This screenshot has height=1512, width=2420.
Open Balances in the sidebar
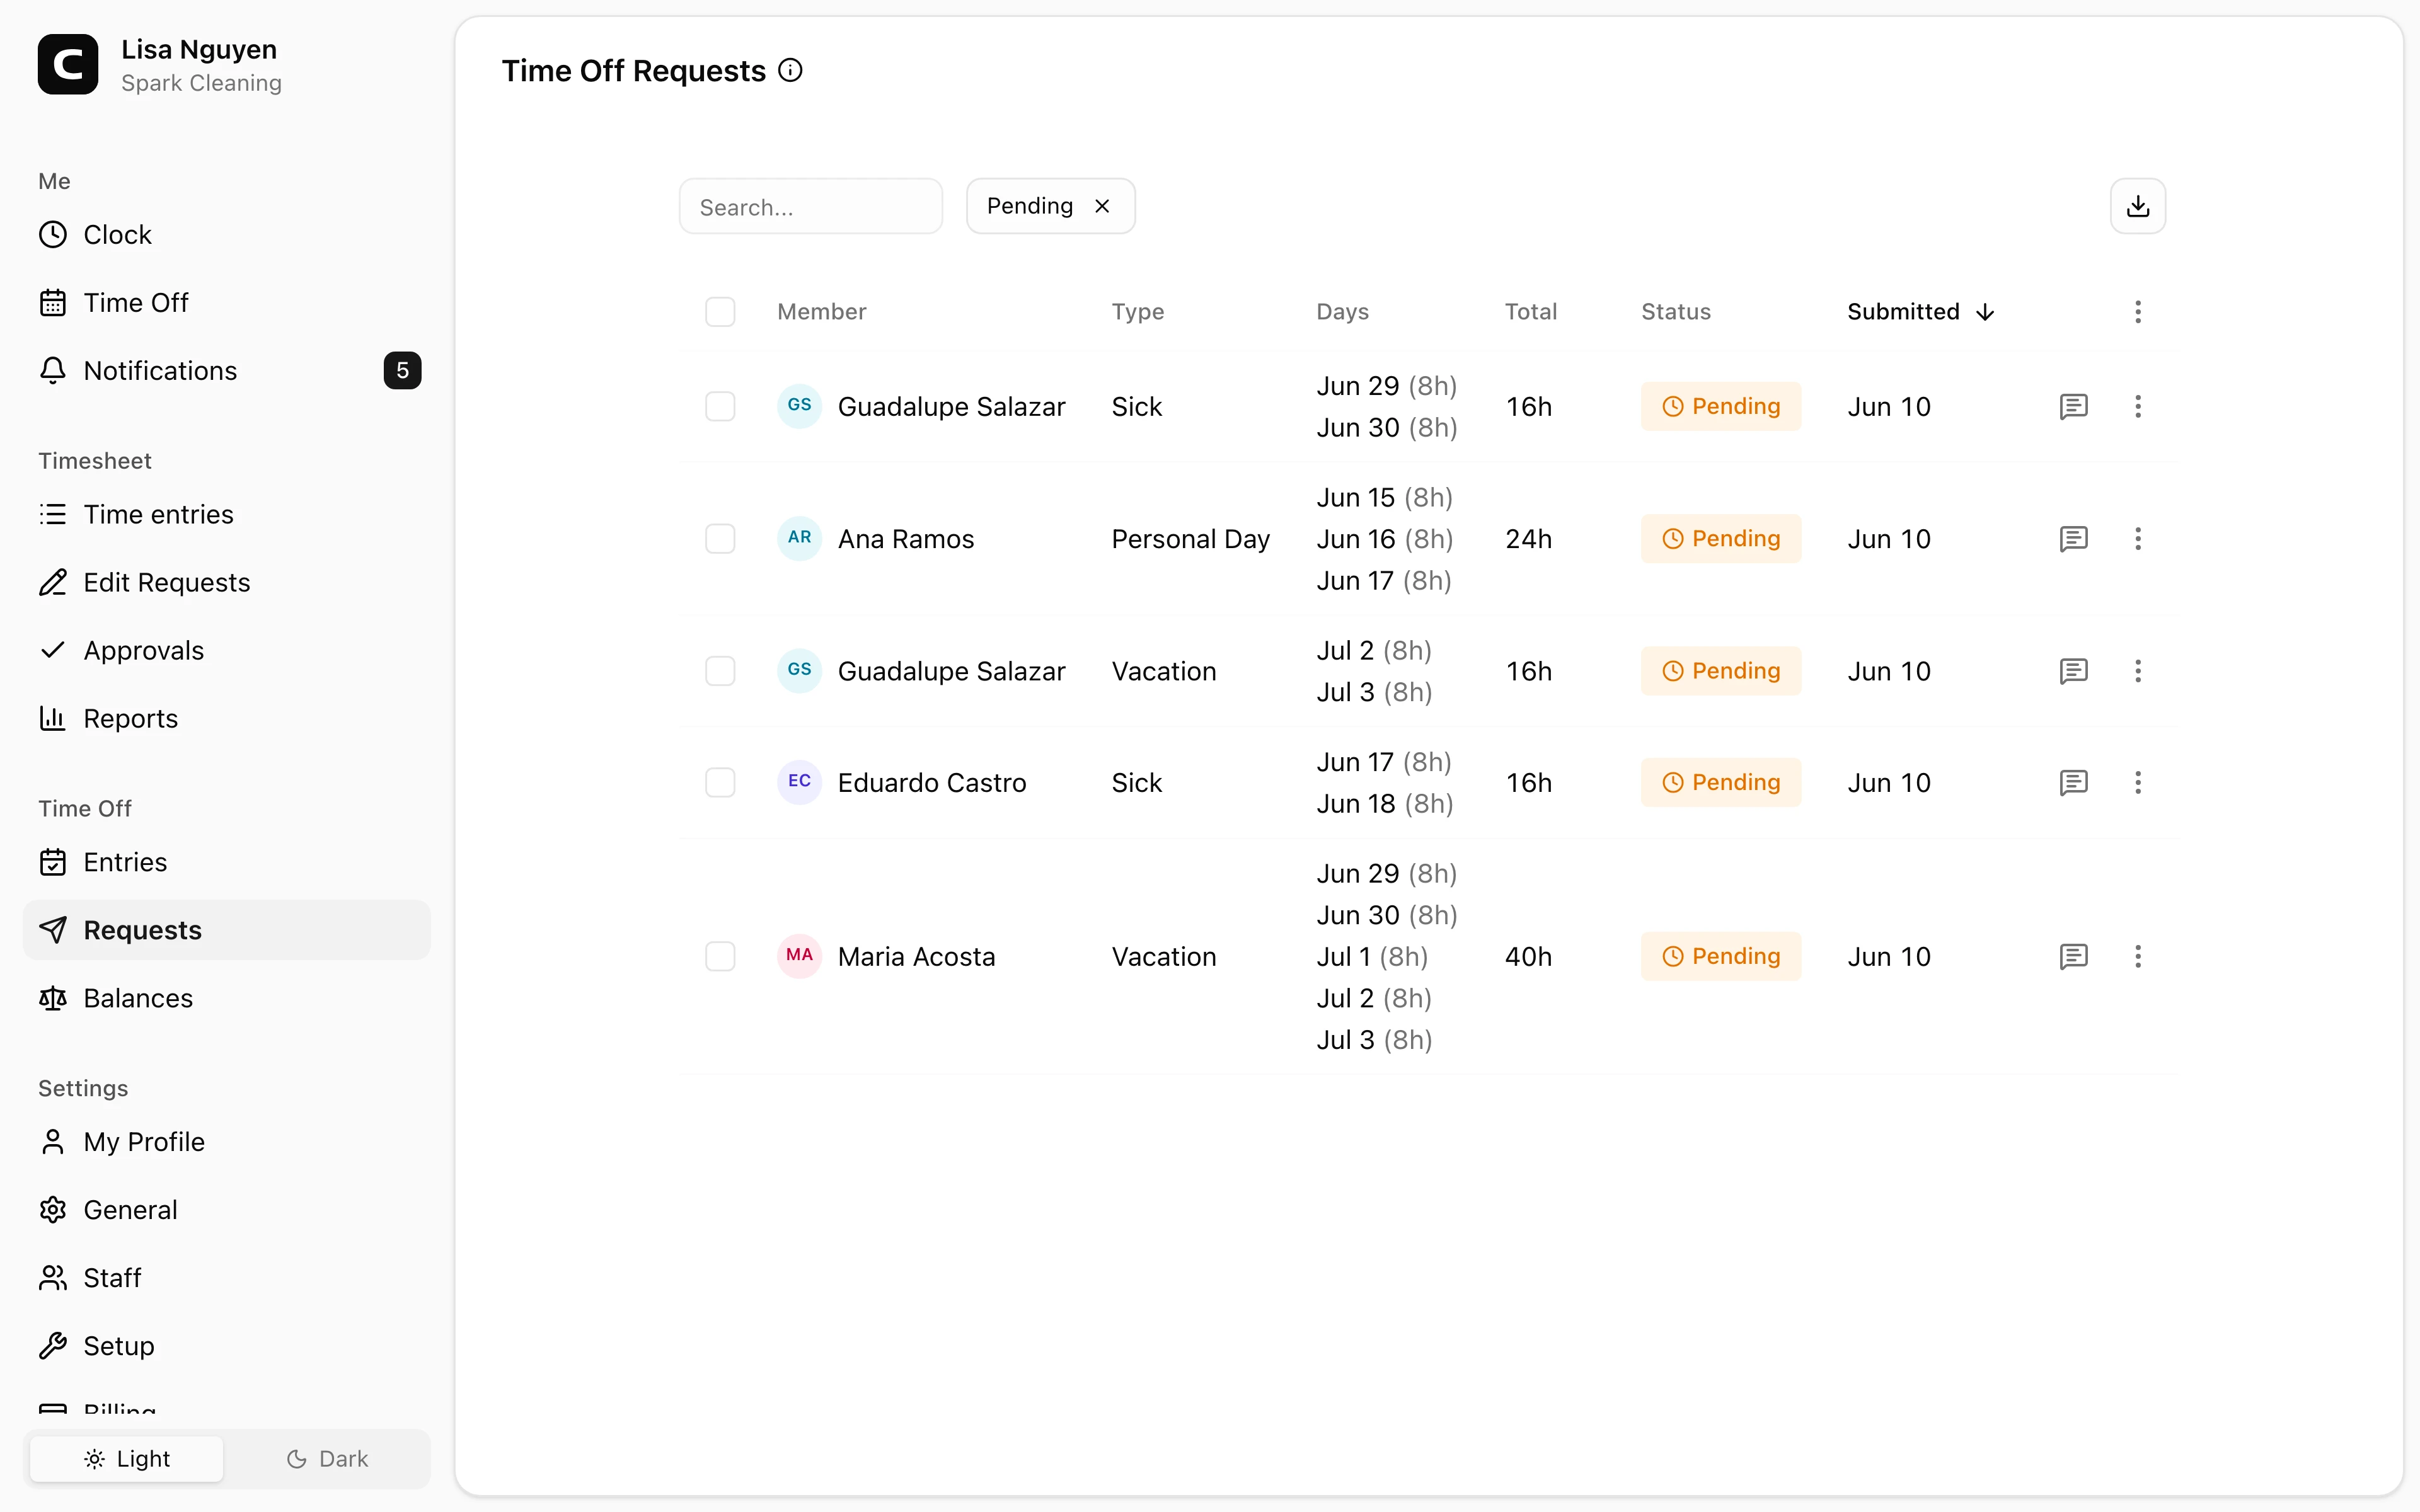(x=226, y=998)
